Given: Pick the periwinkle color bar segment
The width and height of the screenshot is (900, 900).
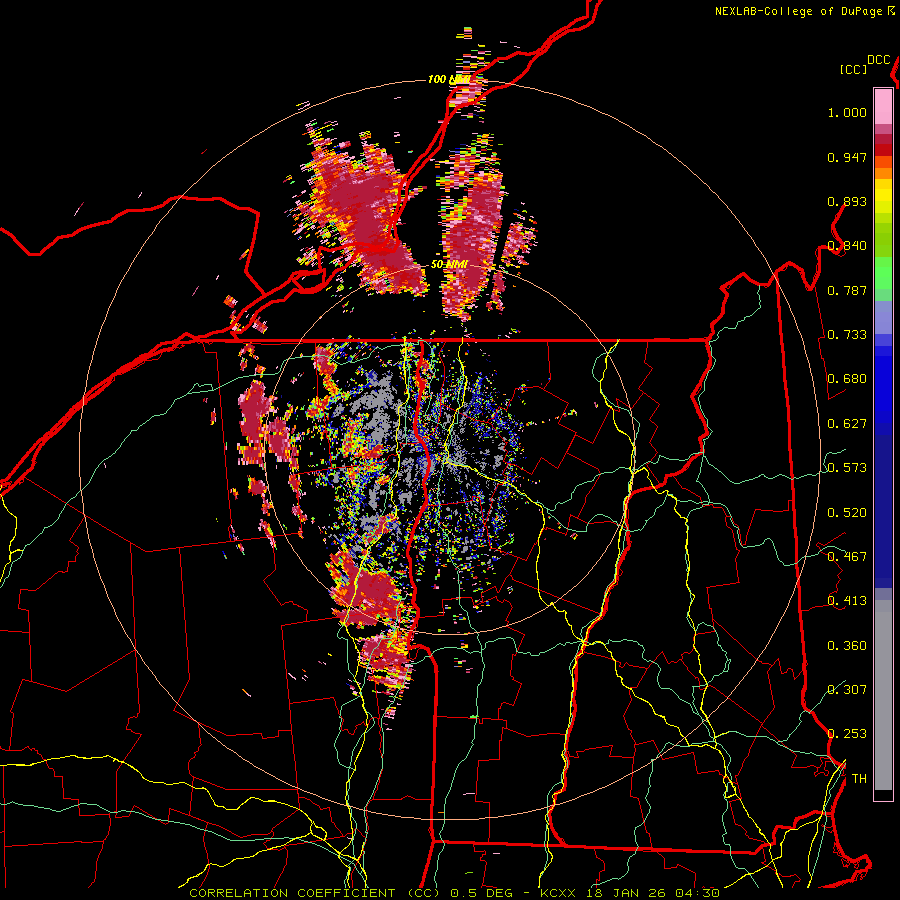Looking at the screenshot, I should point(883,317).
